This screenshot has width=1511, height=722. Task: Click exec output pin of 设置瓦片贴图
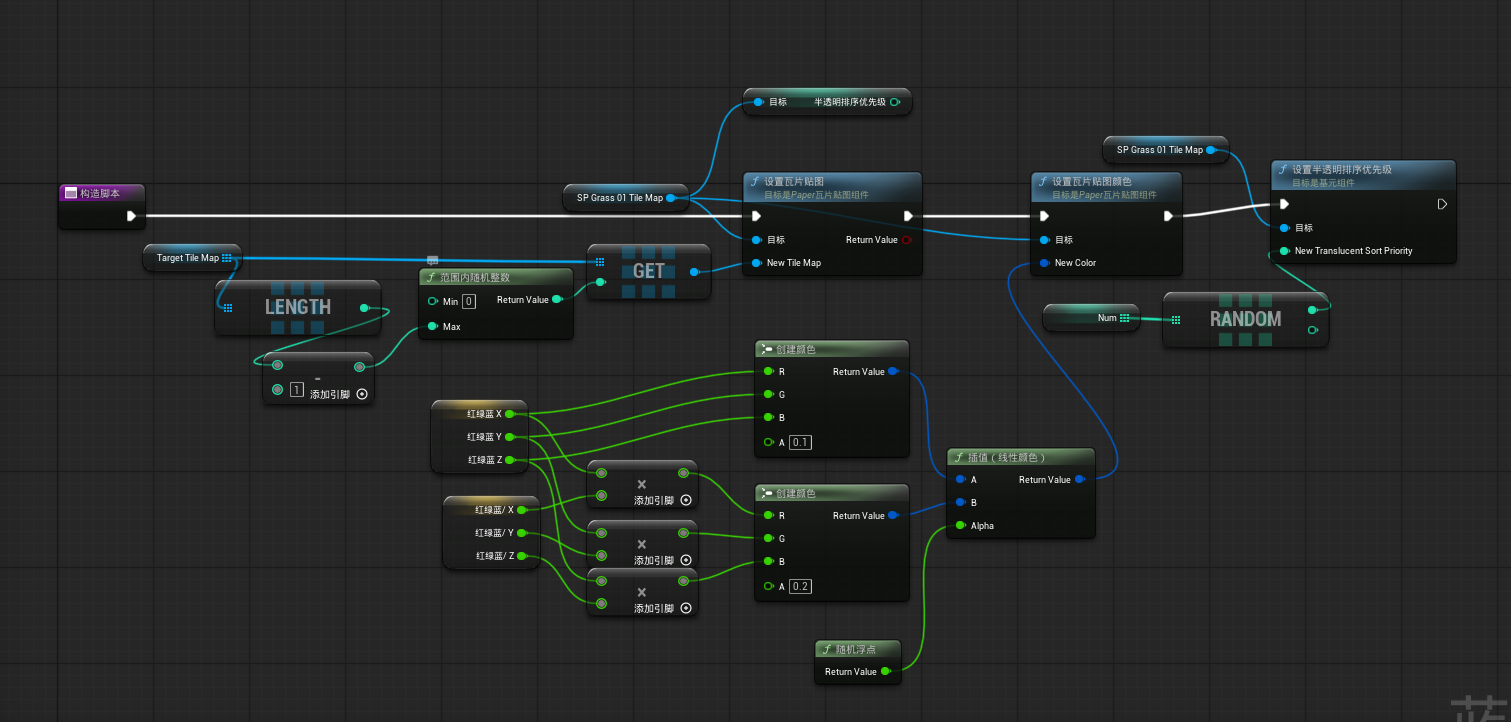pyautogui.click(x=908, y=215)
